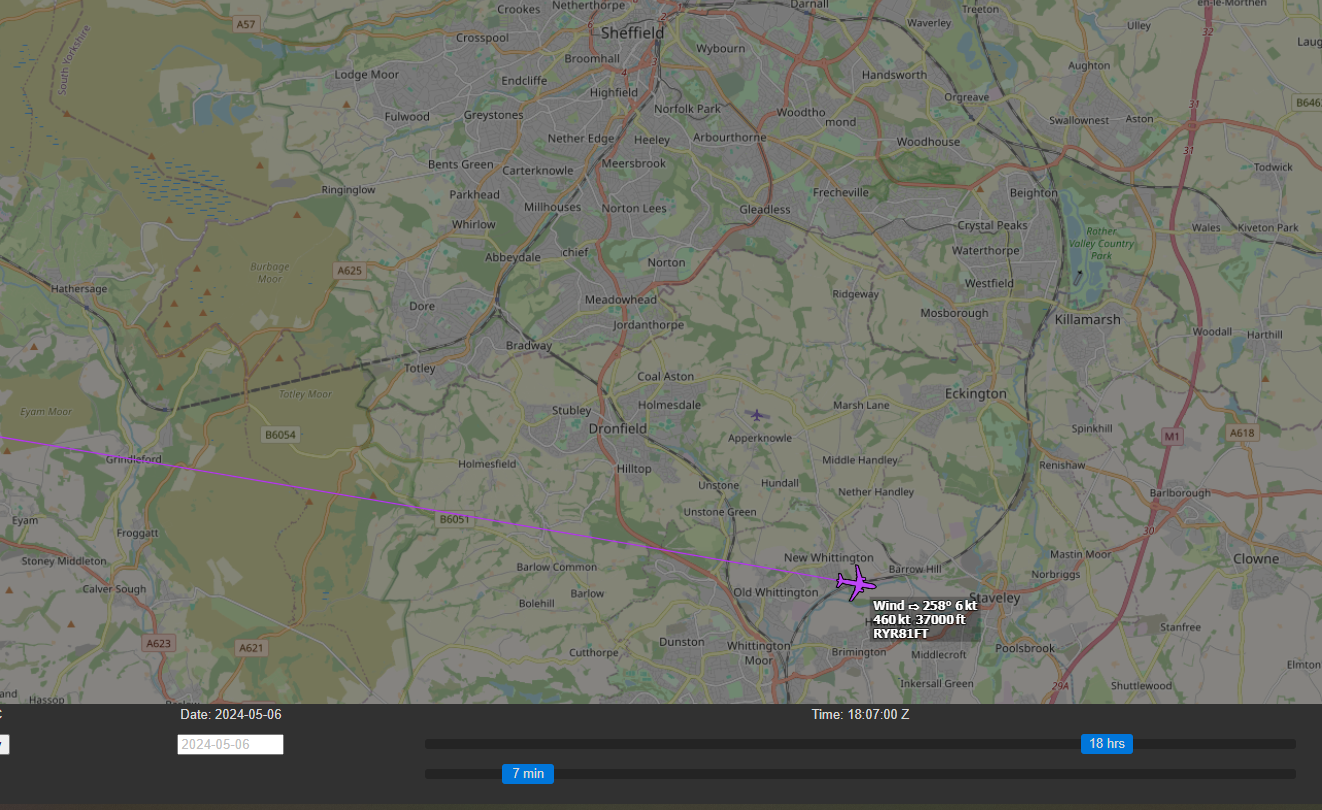1322x810 pixels.
Task: Click the M1 motorway shield near Barlborough
Action: [1172, 436]
